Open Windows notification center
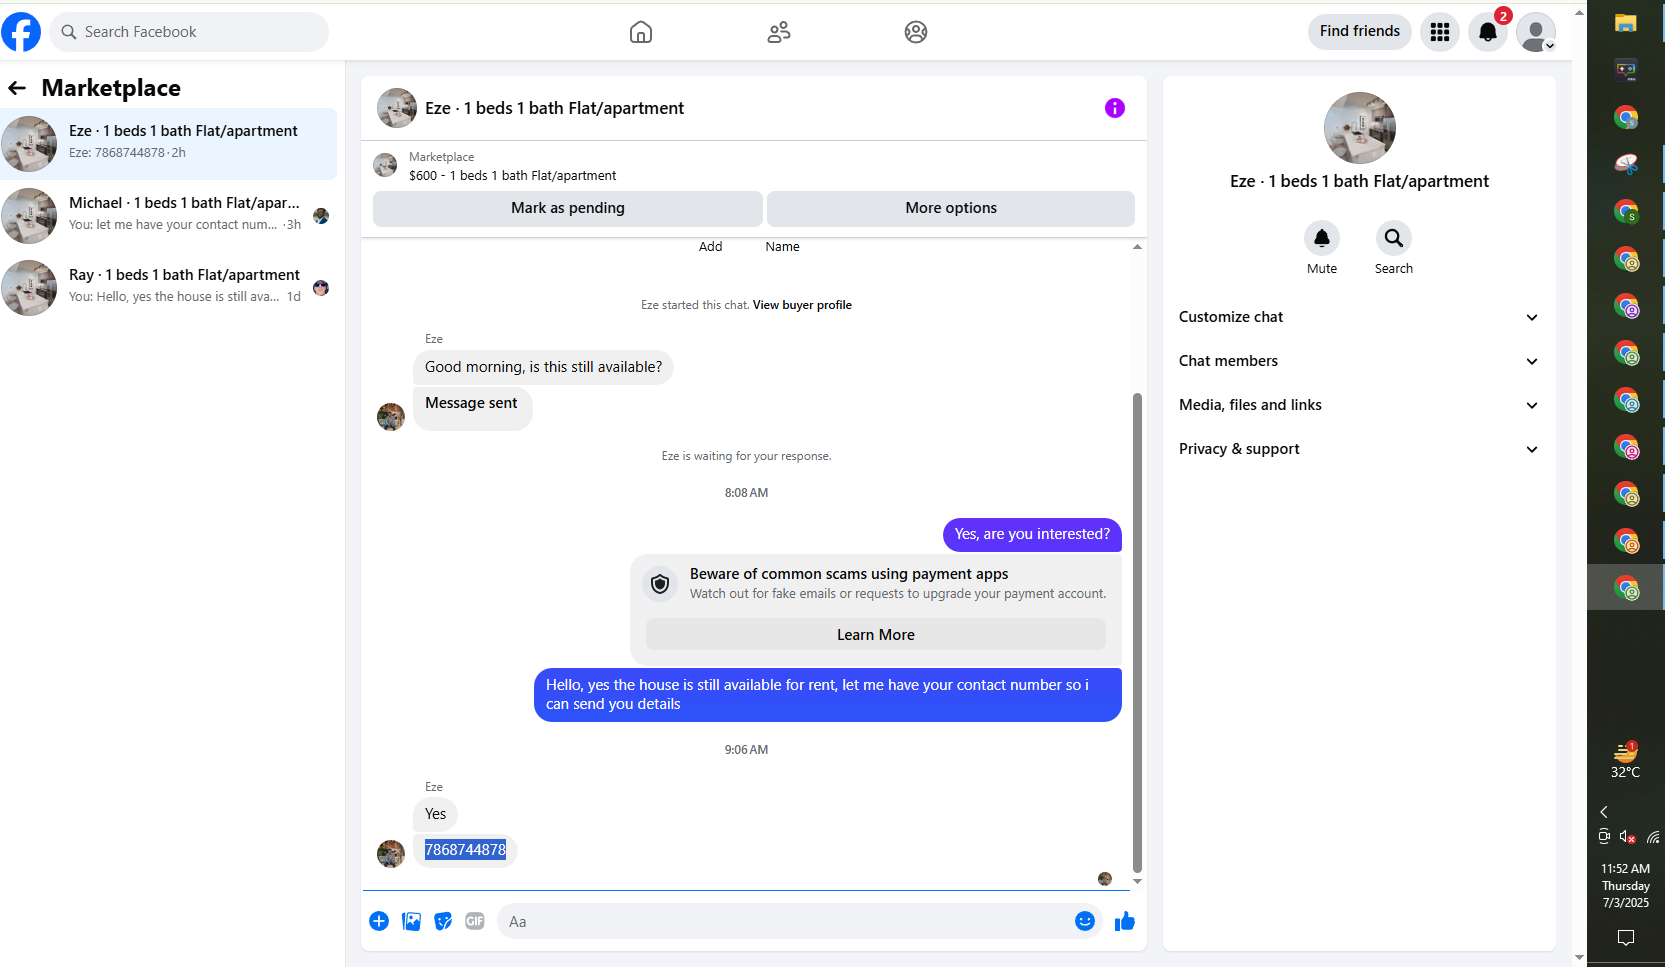1665x967 pixels. point(1626,938)
